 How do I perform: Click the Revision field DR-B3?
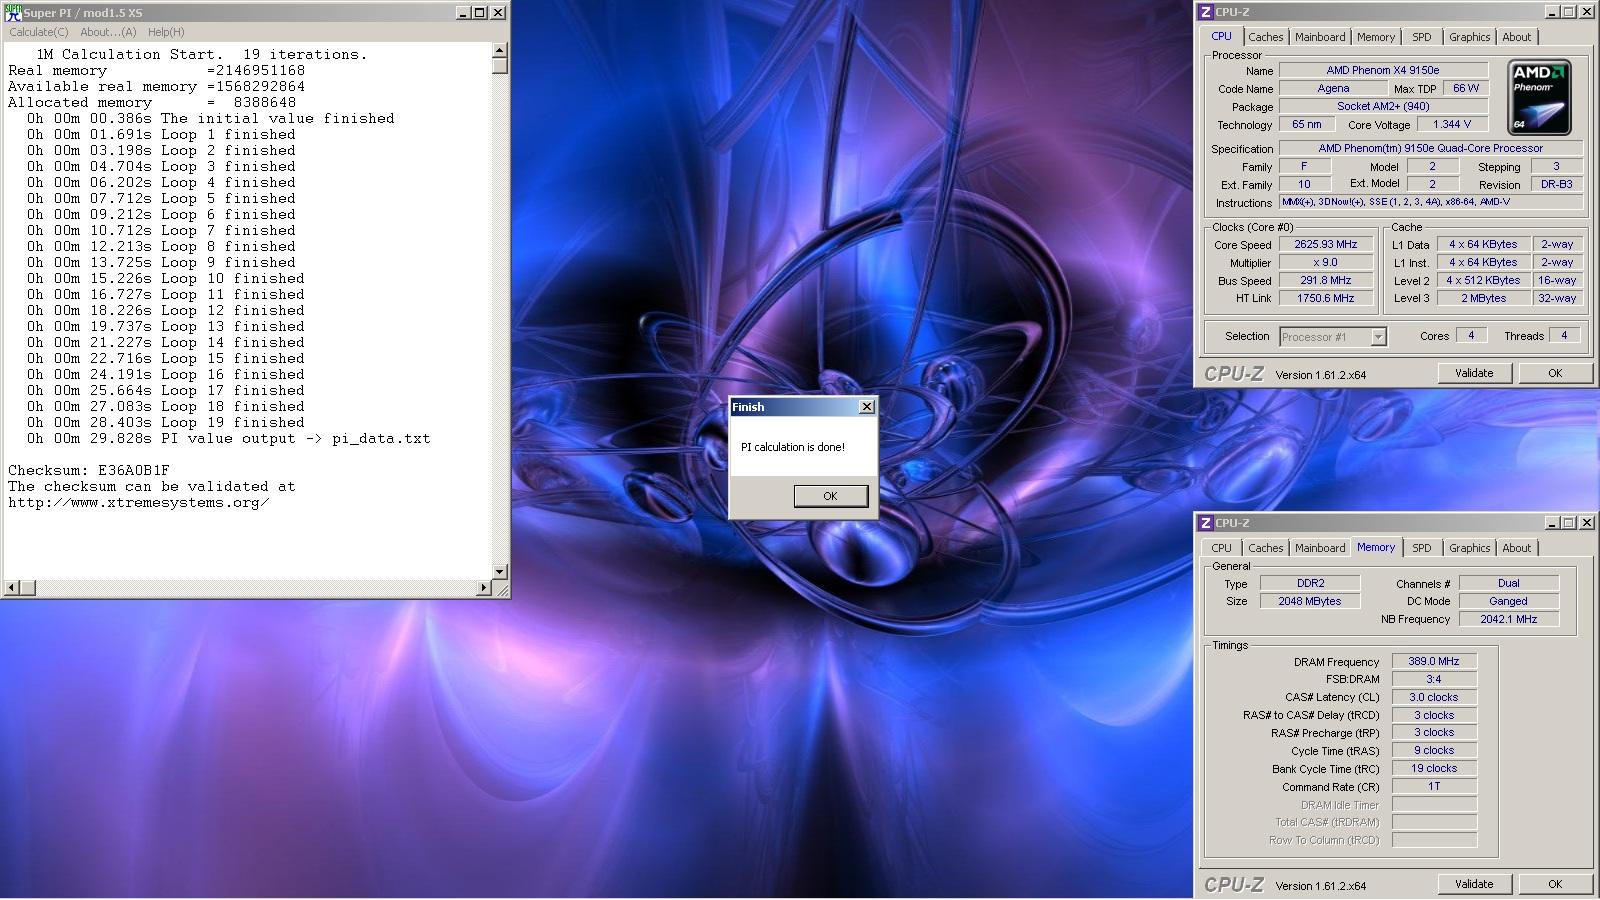pyautogui.click(x=1556, y=184)
